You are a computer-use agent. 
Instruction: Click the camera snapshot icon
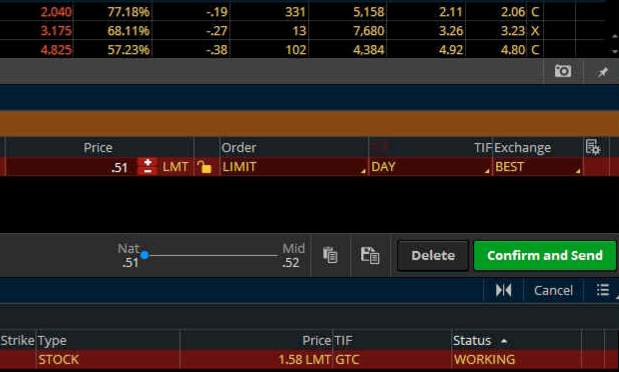point(563,71)
